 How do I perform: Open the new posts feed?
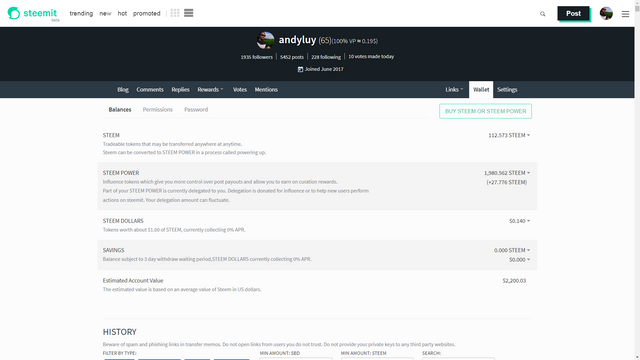pos(105,13)
